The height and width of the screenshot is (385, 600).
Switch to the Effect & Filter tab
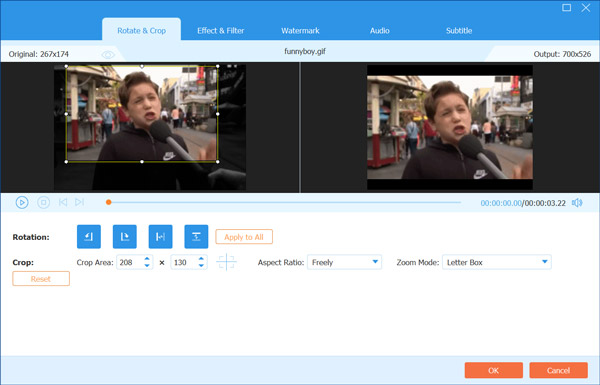click(220, 31)
